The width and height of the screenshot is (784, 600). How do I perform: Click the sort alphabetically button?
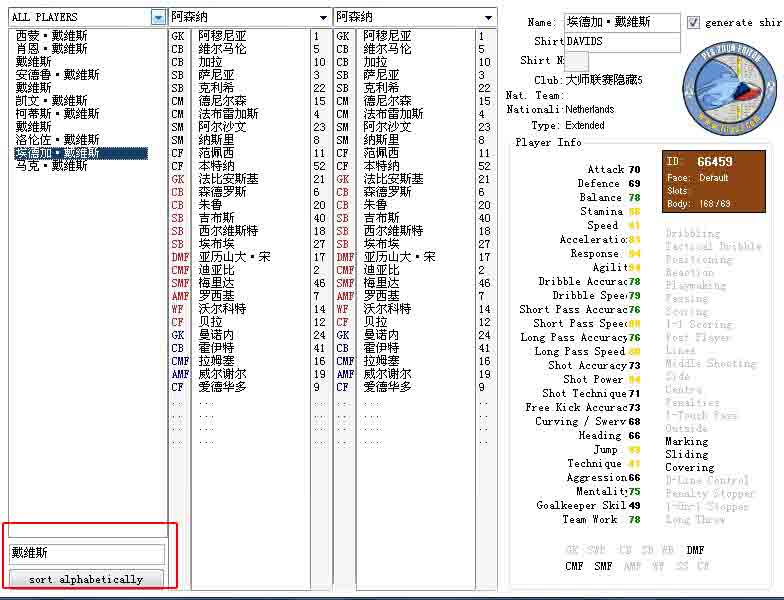tap(86, 579)
